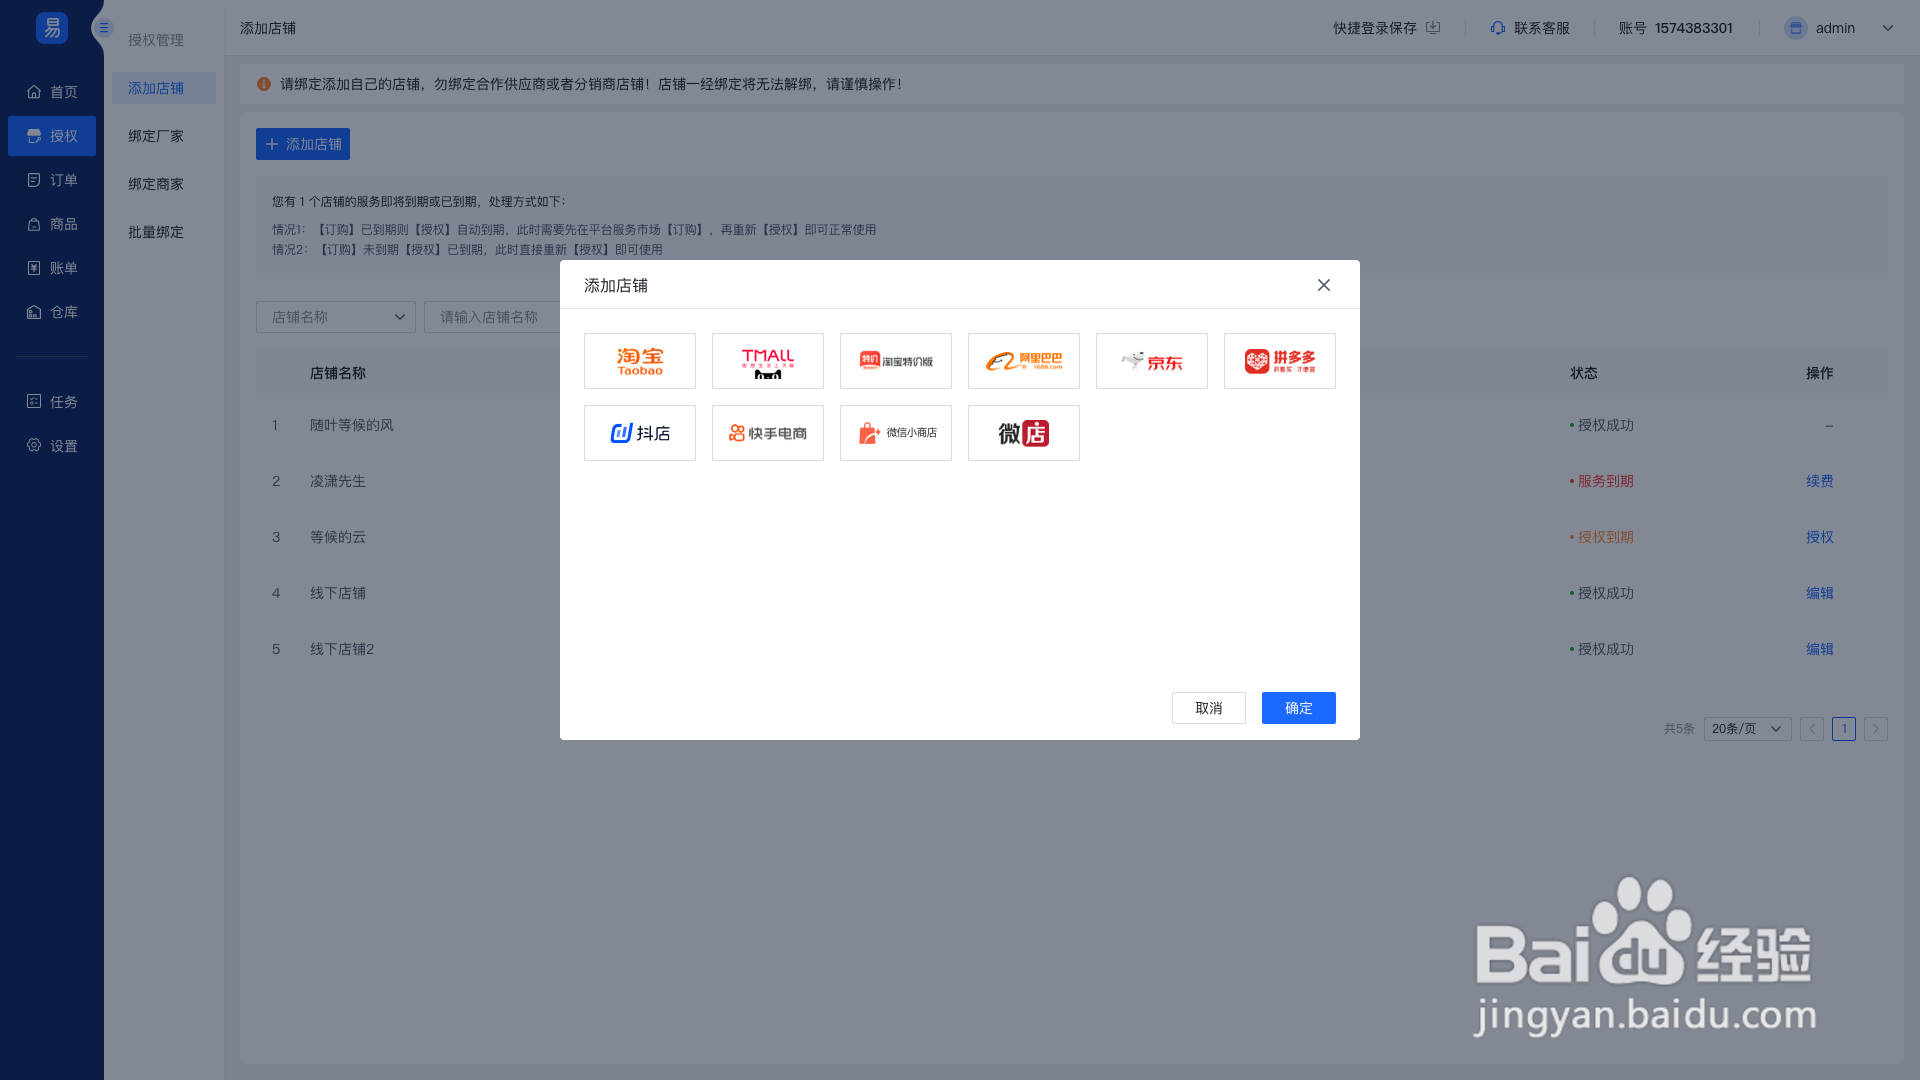Open 设置 in the sidebar
The height and width of the screenshot is (1080, 1920).
52,446
